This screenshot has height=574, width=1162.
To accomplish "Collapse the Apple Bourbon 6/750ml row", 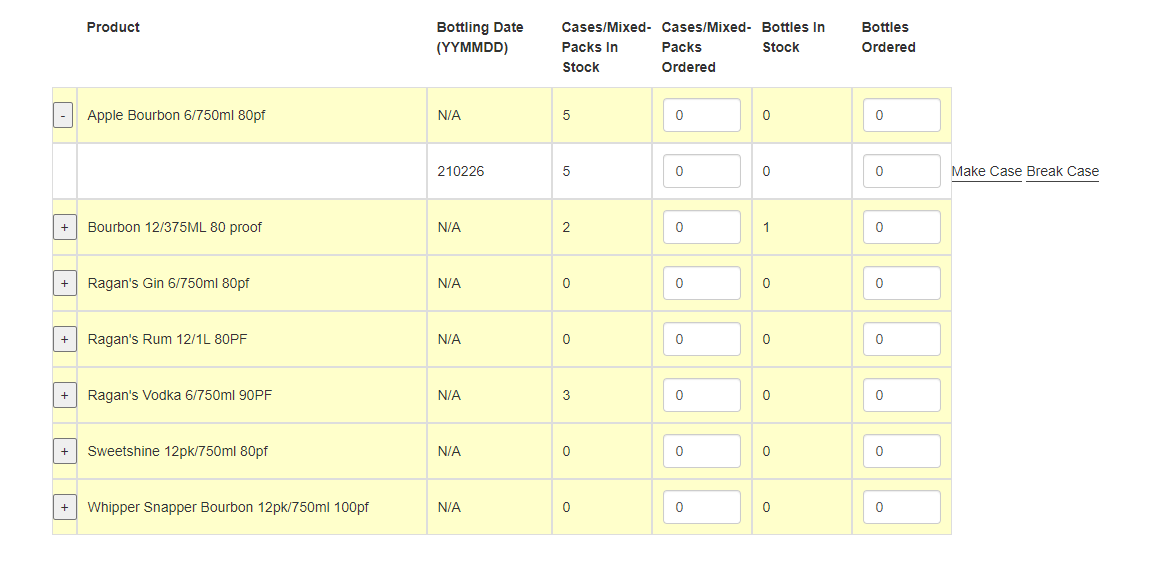I will [x=63, y=116].
